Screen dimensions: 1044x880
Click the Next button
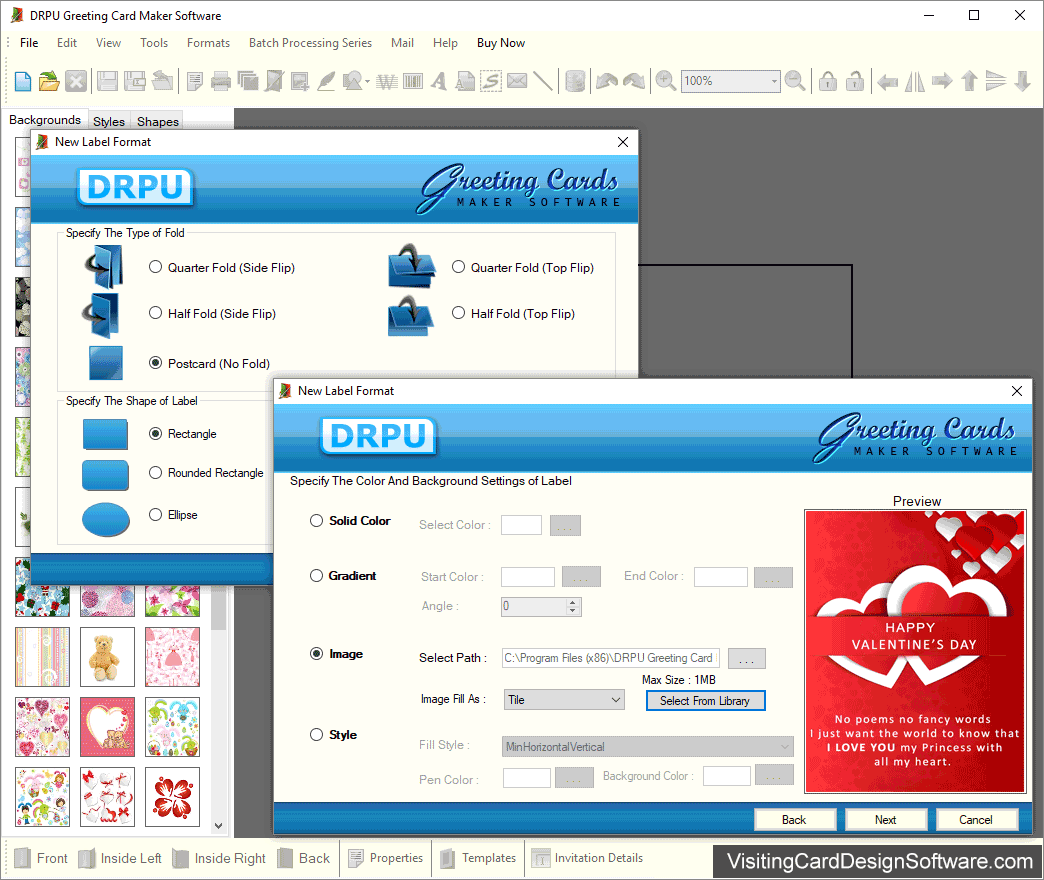point(886,819)
